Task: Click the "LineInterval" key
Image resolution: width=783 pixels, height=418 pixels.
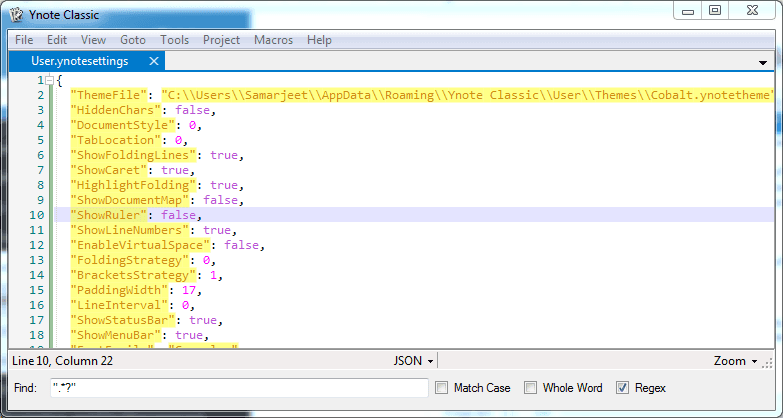Action: click(x=119, y=305)
